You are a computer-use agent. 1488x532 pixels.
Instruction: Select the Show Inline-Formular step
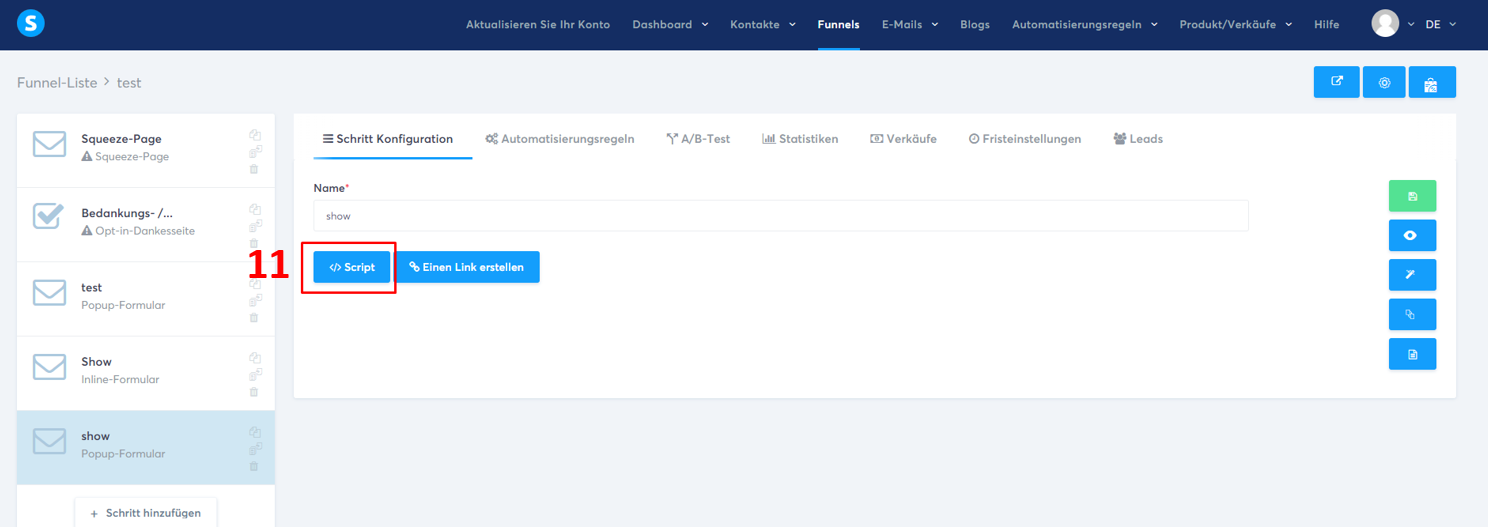click(x=146, y=373)
